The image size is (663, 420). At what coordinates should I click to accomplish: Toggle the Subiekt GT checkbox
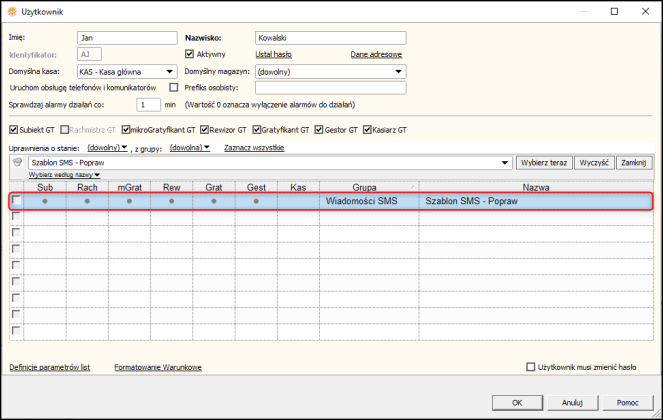click(x=14, y=130)
